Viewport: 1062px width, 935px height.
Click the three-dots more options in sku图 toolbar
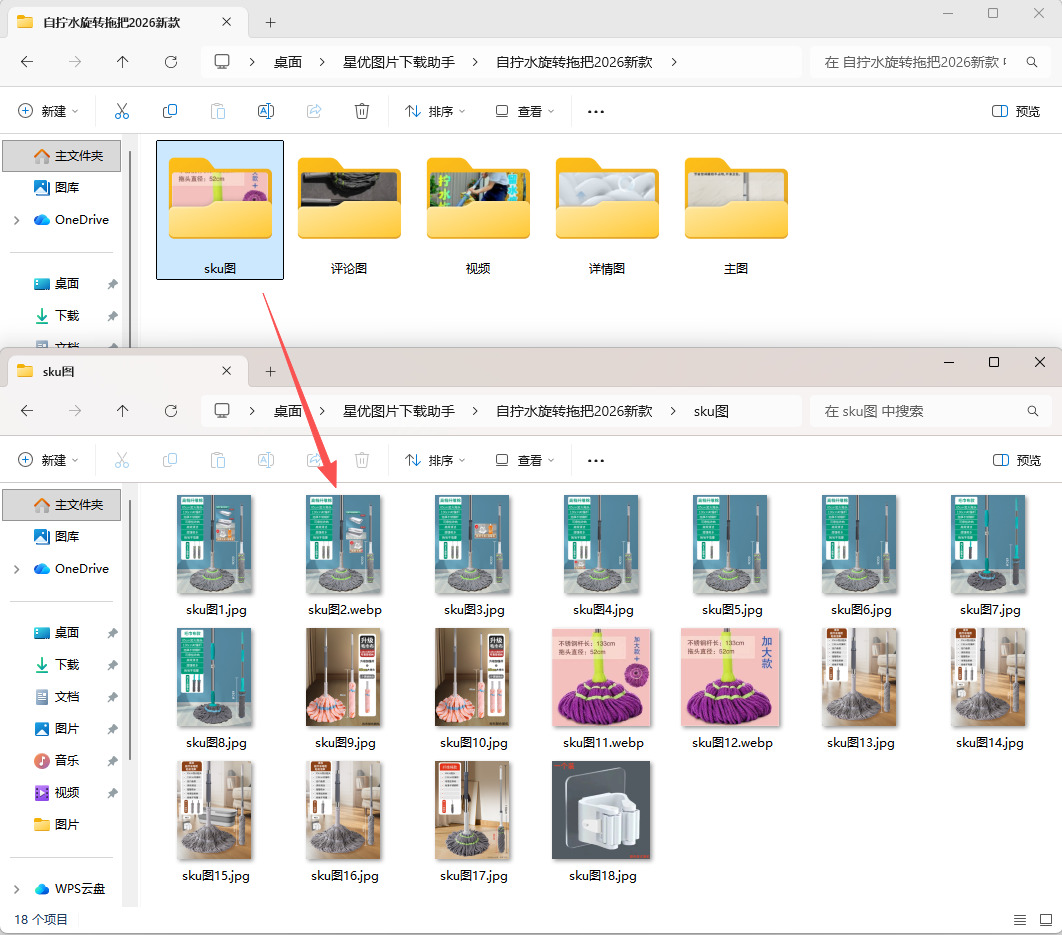pos(595,460)
